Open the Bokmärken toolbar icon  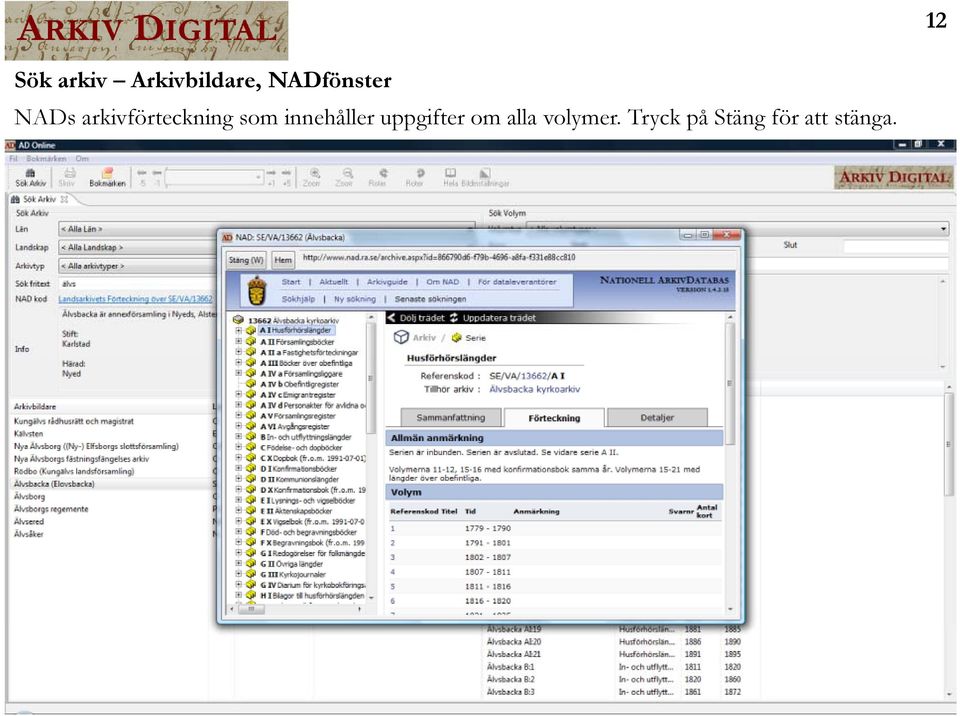(107, 178)
